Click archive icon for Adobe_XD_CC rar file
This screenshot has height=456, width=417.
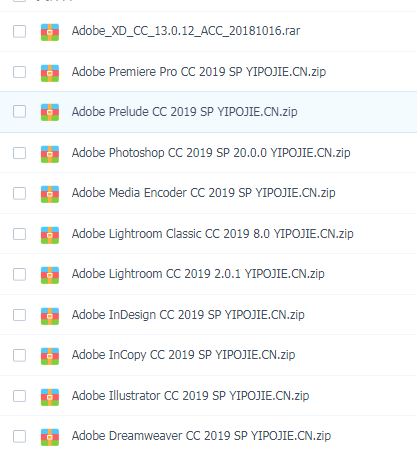pos(50,32)
